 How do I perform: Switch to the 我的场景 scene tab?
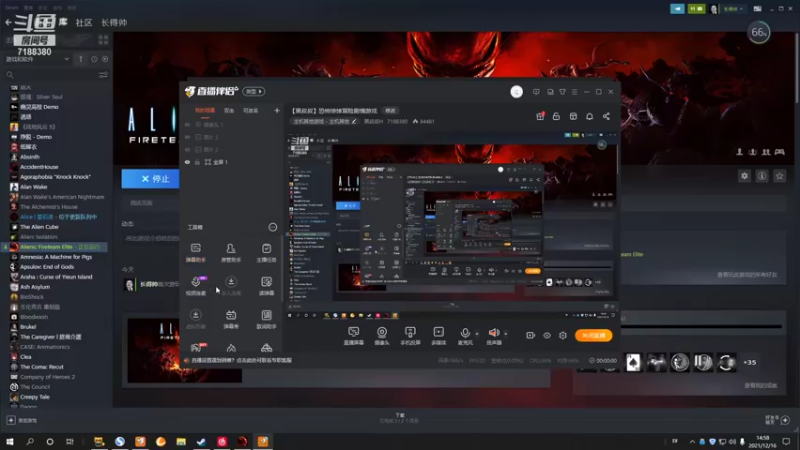click(x=205, y=110)
